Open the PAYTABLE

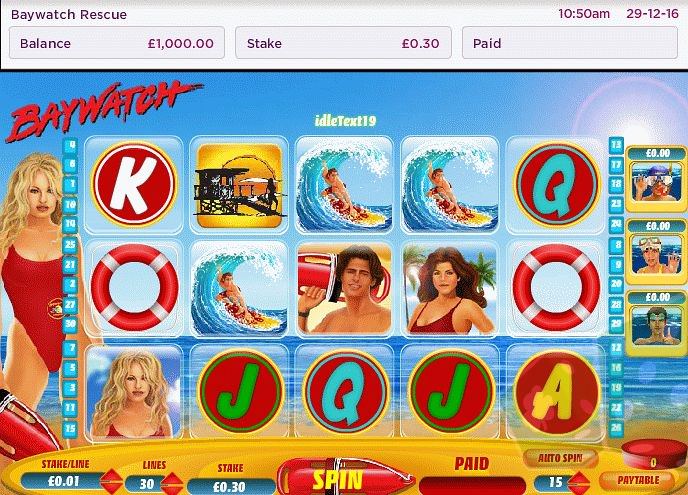(x=638, y=480)
